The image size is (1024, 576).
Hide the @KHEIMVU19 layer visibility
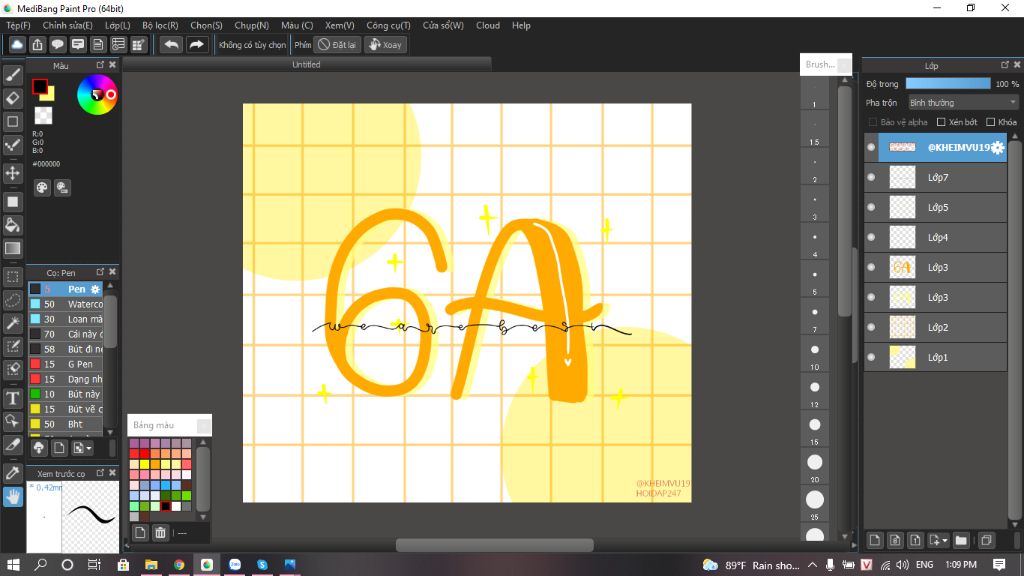871,148
